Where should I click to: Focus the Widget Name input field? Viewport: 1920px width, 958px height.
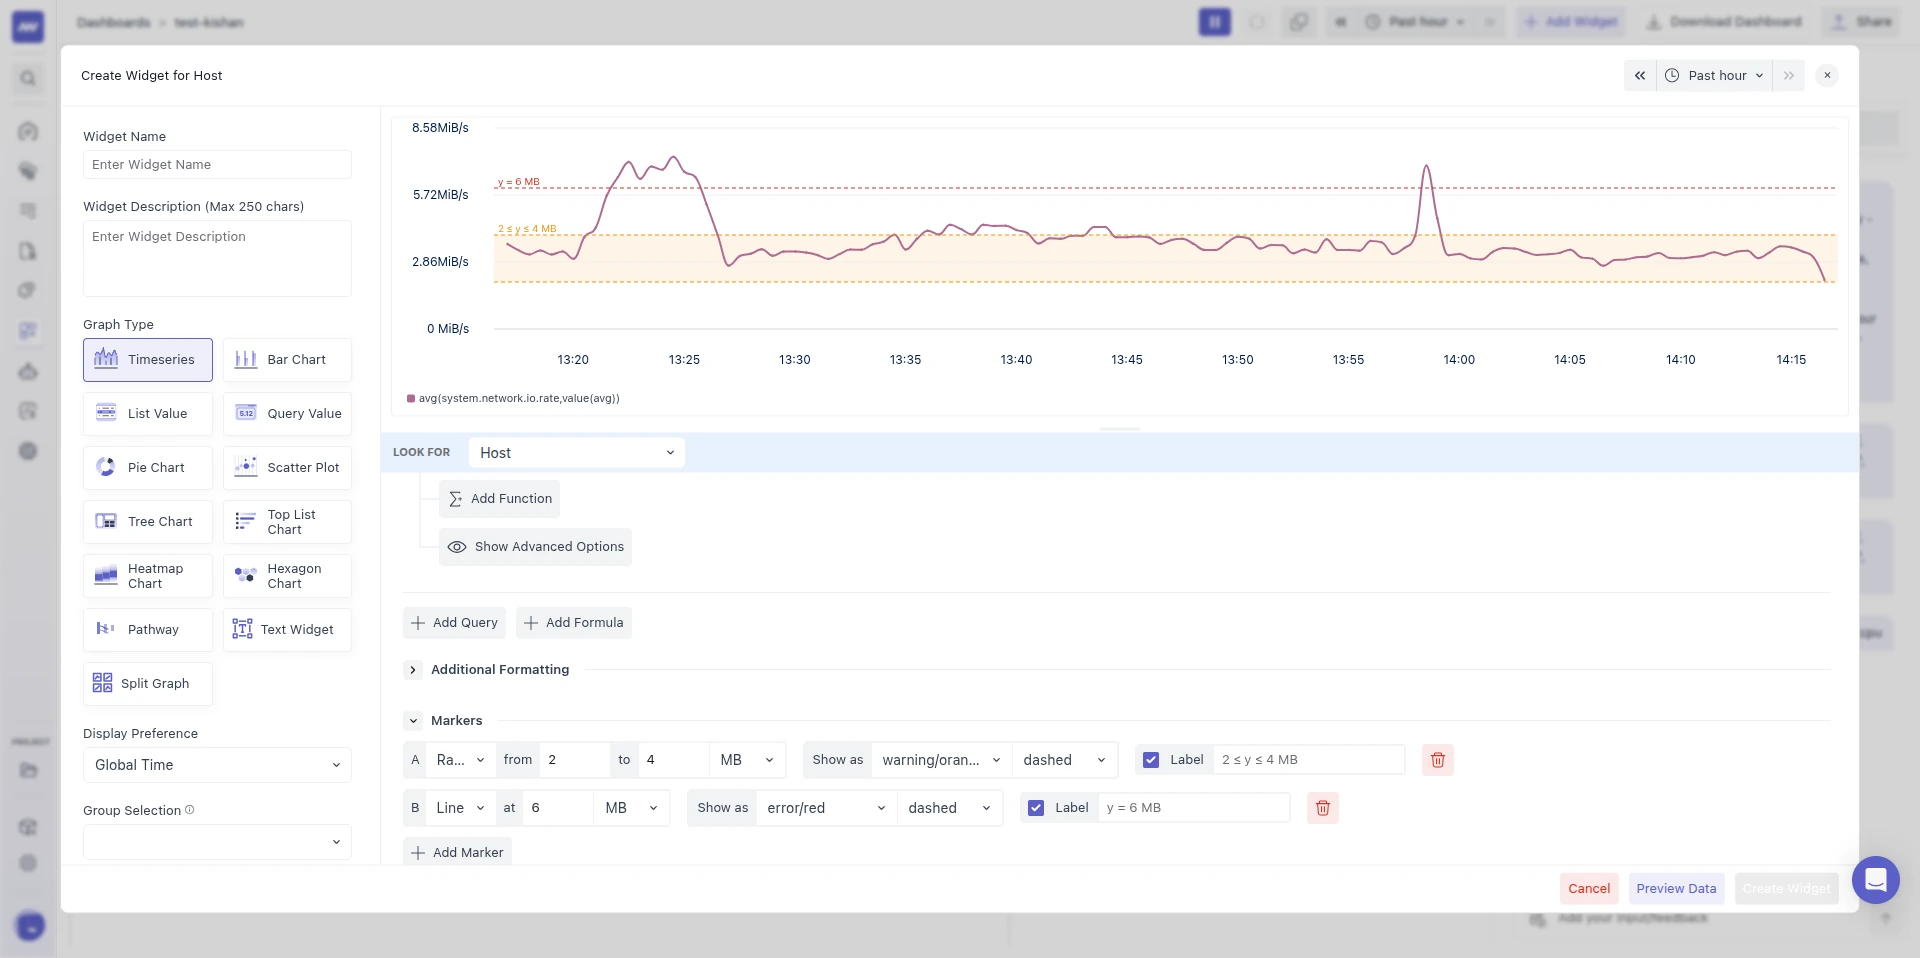217,165
